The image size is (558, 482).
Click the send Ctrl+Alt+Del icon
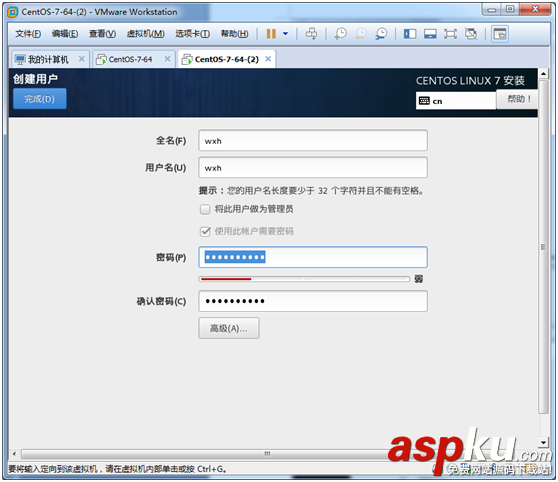pos(311,34)
